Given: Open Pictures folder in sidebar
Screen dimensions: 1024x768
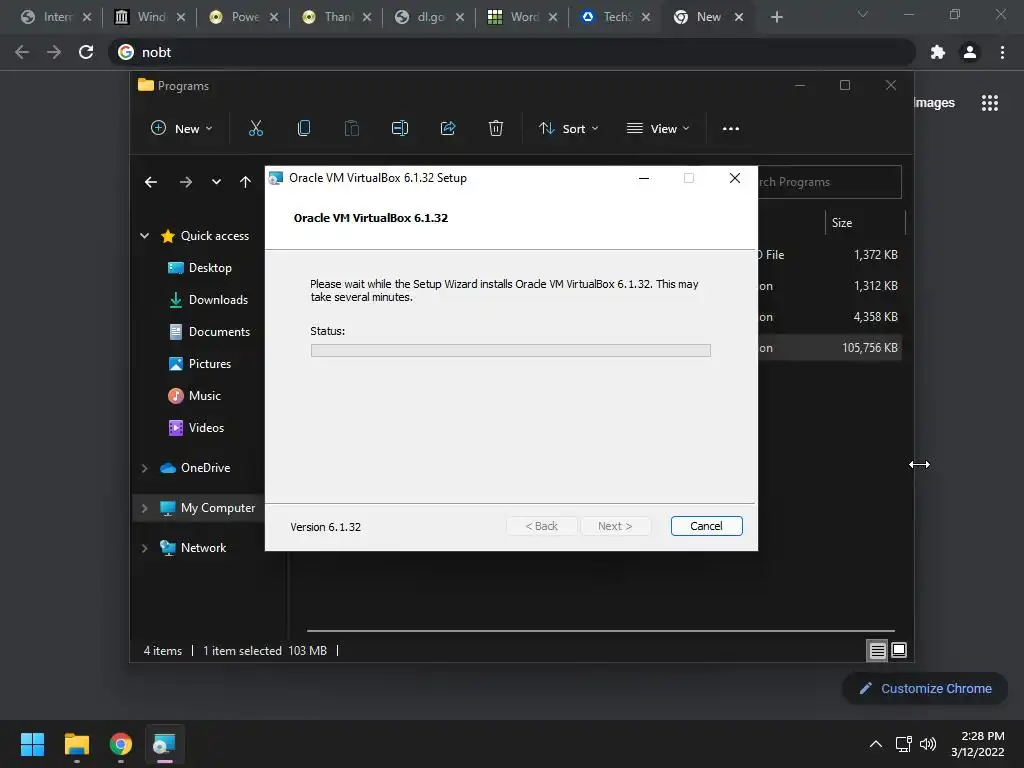Looking at the screenshot, I should pos(199,364).
